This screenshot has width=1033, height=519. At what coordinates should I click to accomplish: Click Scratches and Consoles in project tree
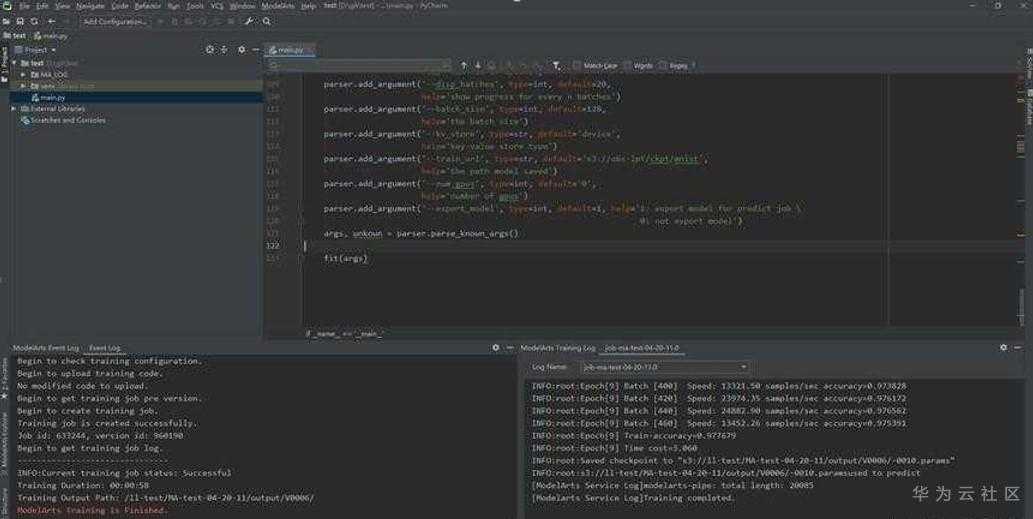67,120
